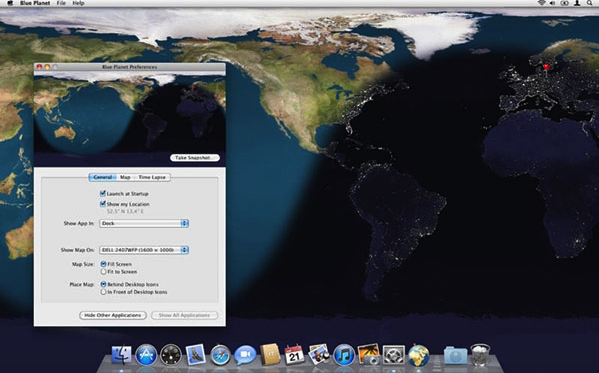Click the volume icon in menu bar
Viewport: 599px width, 373px height.
coord(552,3)
